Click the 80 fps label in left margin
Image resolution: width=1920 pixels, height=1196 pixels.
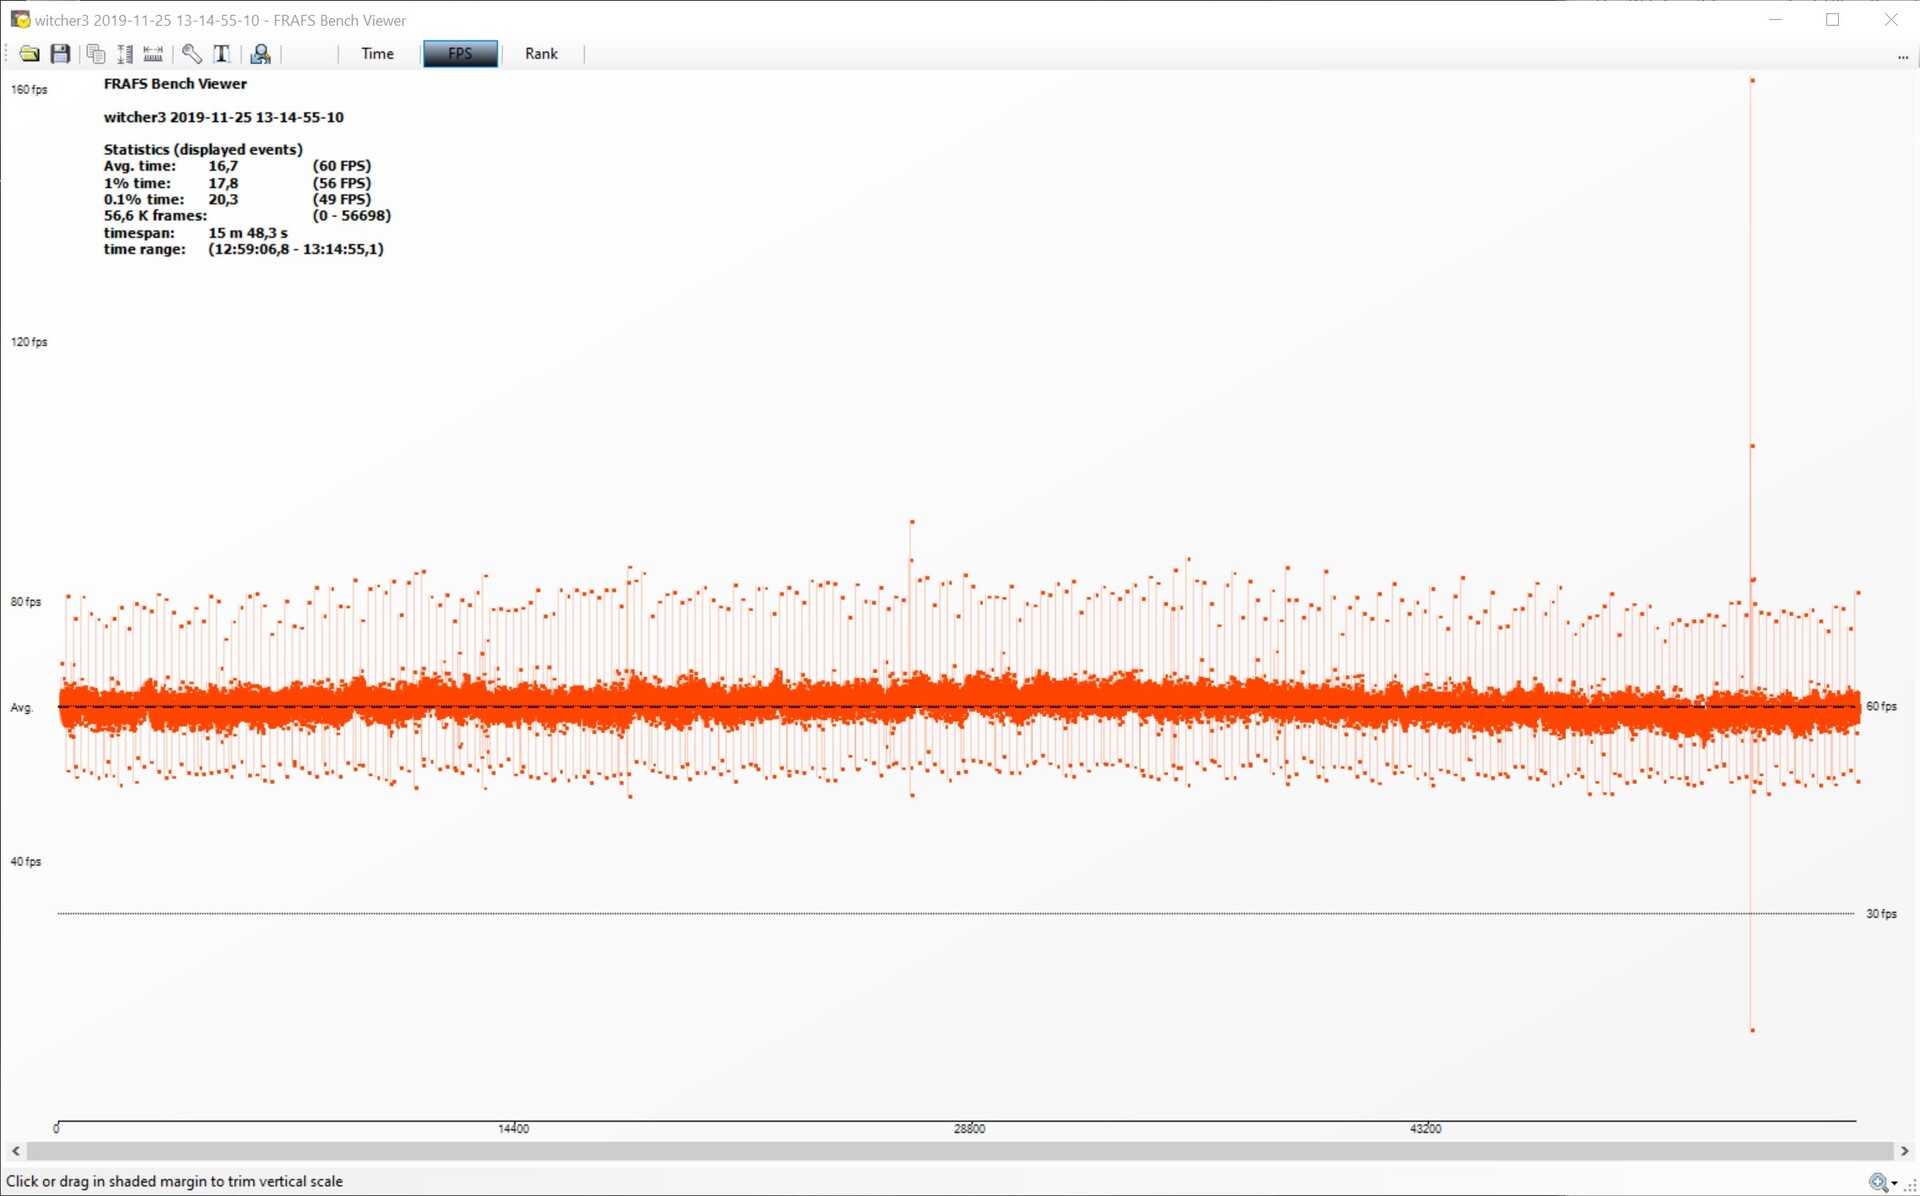(x=26, y=602)
